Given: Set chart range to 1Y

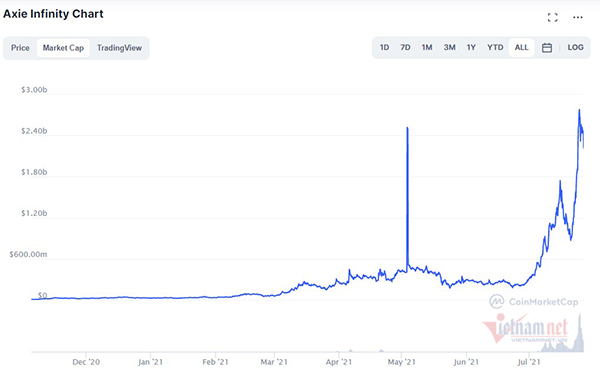Looking at the screenshot, I should pyautogui.click(x=471, y=47).
